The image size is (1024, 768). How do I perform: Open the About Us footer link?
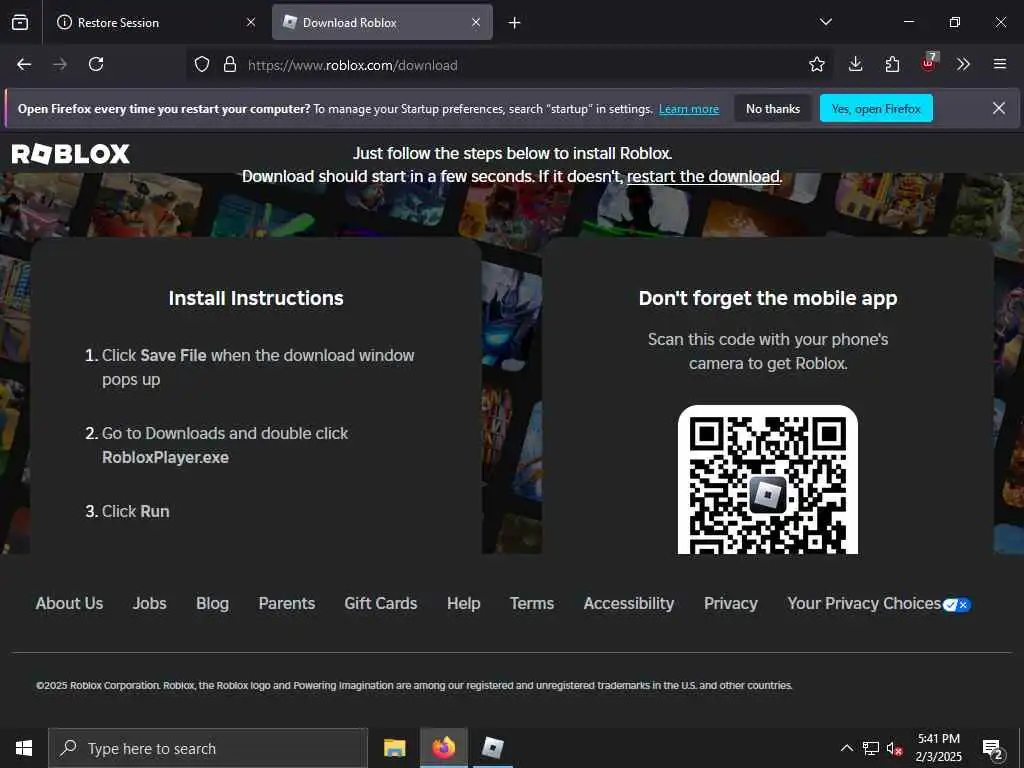[x=69, y=603]
